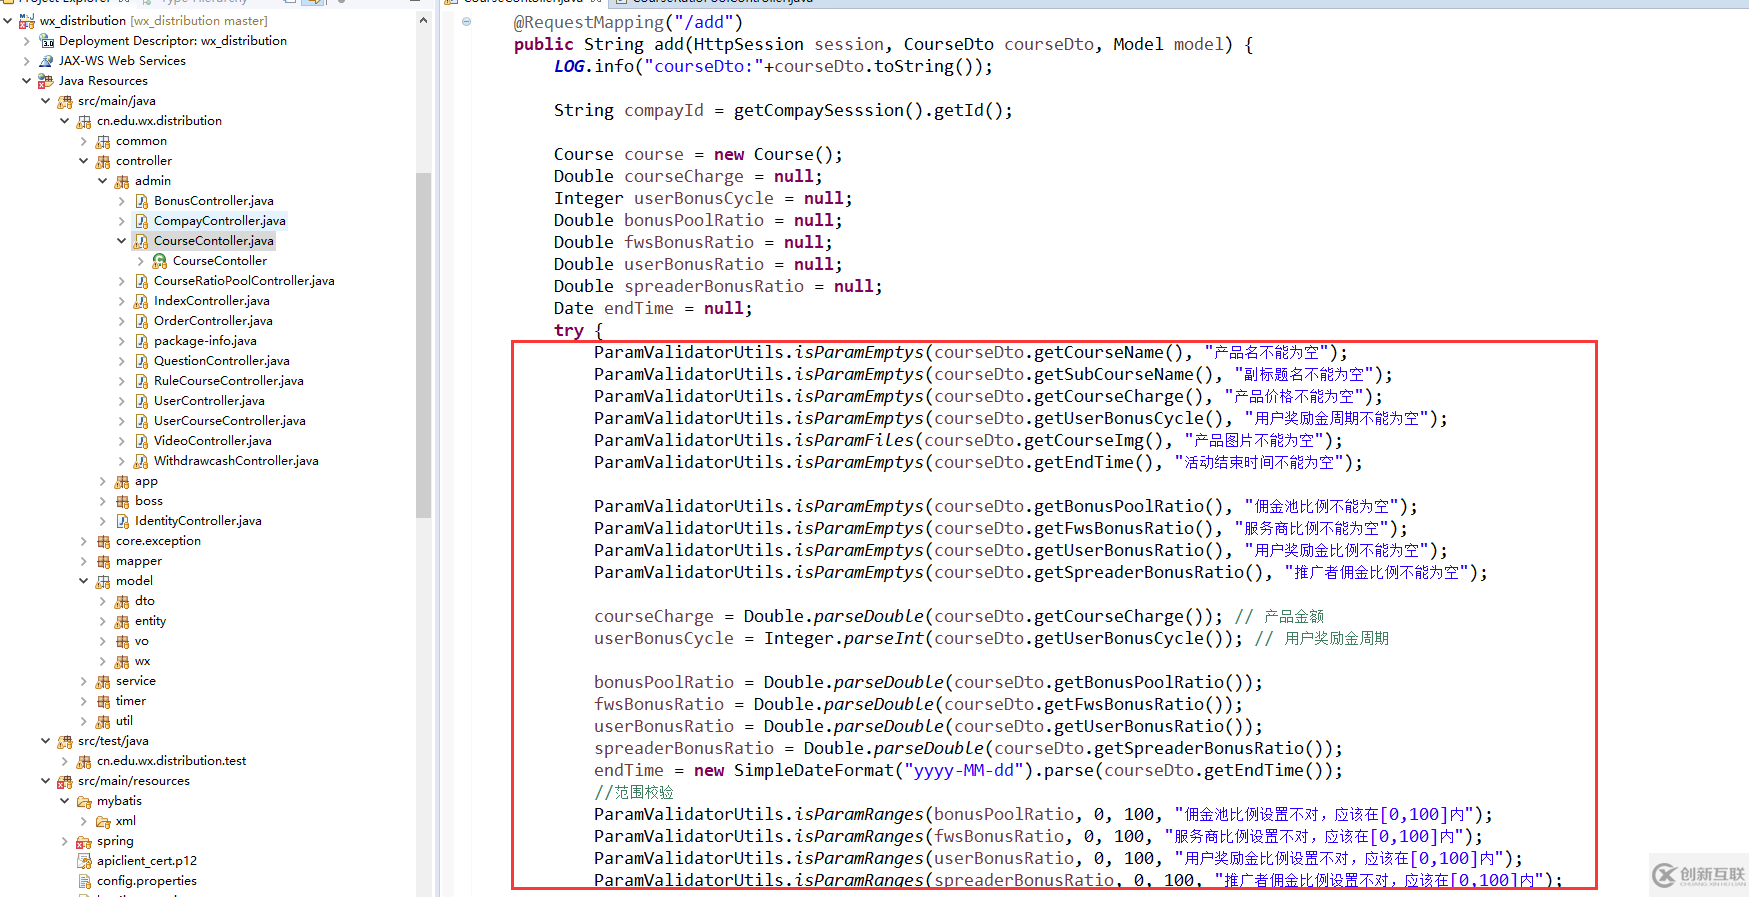Collapse the CourseContoller.java node
The width and height of the screenshot is (1749, 897).
[x=122, y=241]
